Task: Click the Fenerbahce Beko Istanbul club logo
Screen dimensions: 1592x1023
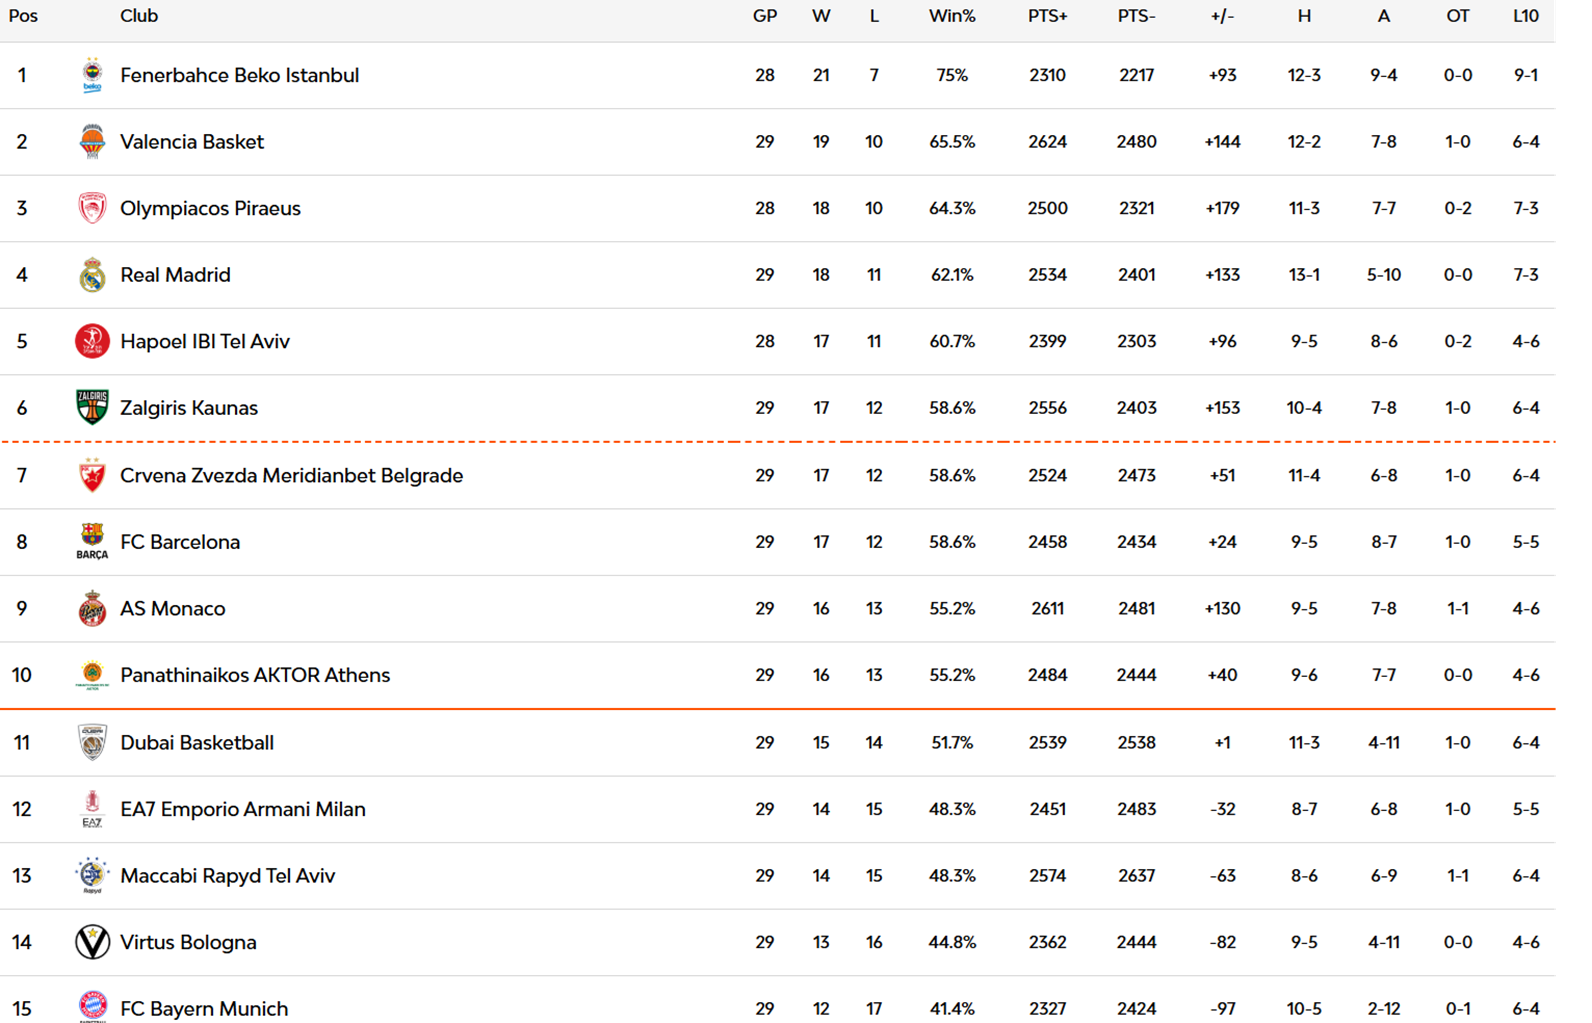Action: 92,75
